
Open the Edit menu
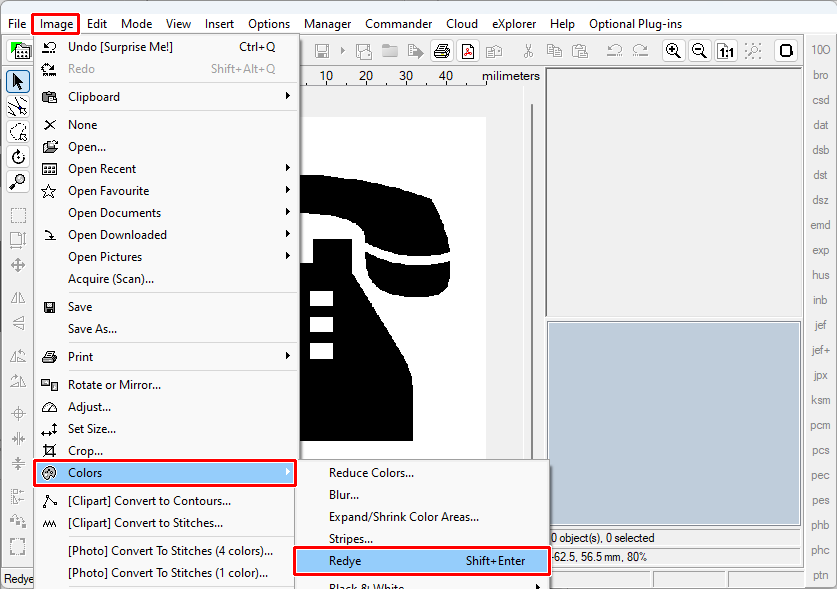tap(97, 24)
